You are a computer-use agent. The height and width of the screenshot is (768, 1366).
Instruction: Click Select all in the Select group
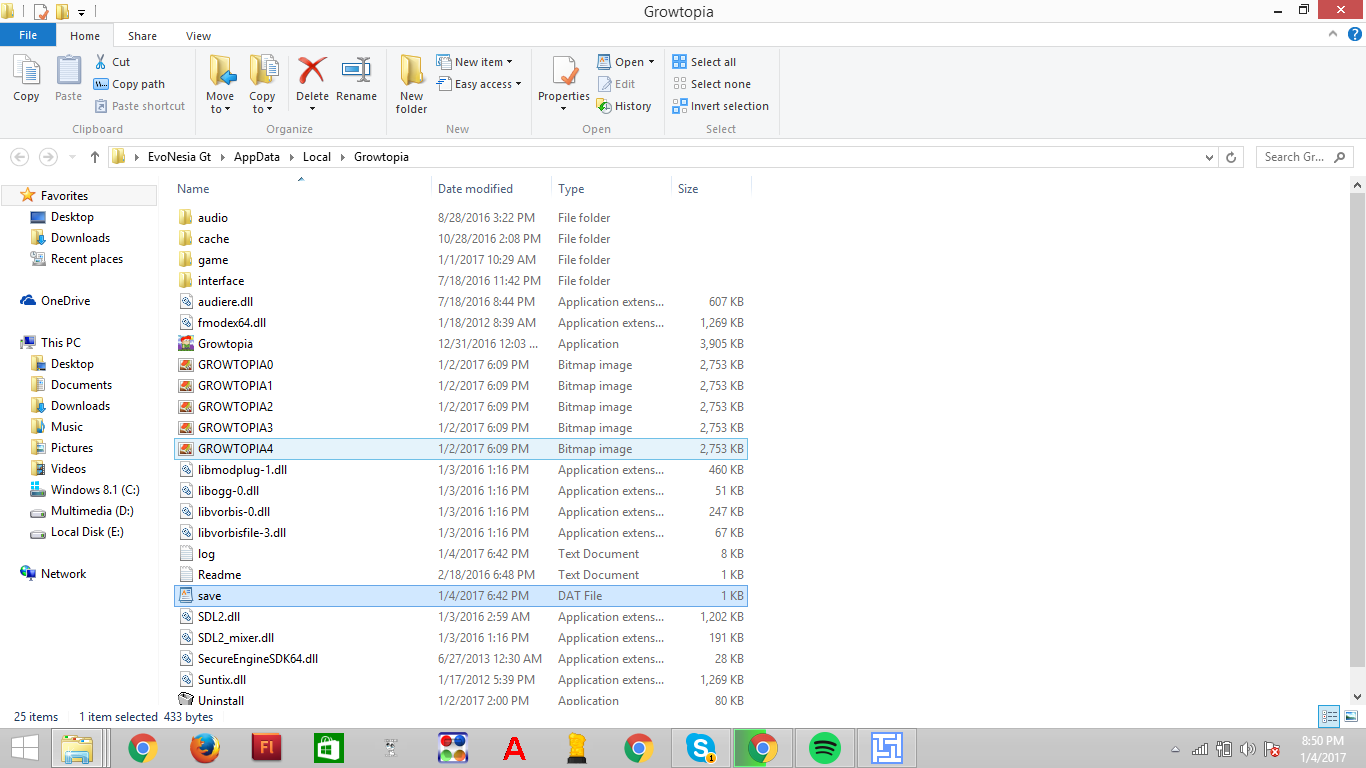pyautogui.click(x=704, y=62)
